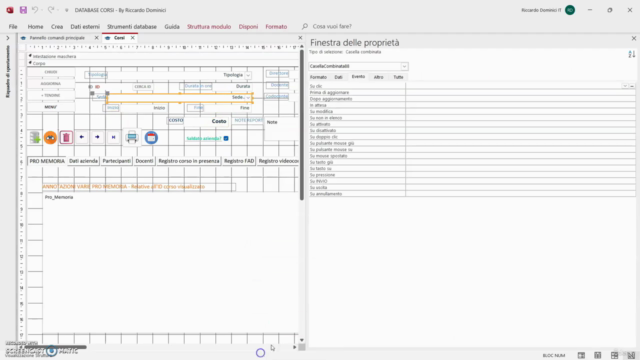Open the Strumenti database ribbon tab

pyautogui.click(x=132, y=27)
